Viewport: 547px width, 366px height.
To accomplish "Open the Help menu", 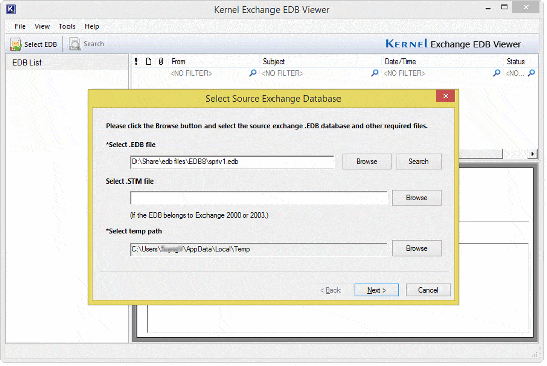I will pos(92,27).
